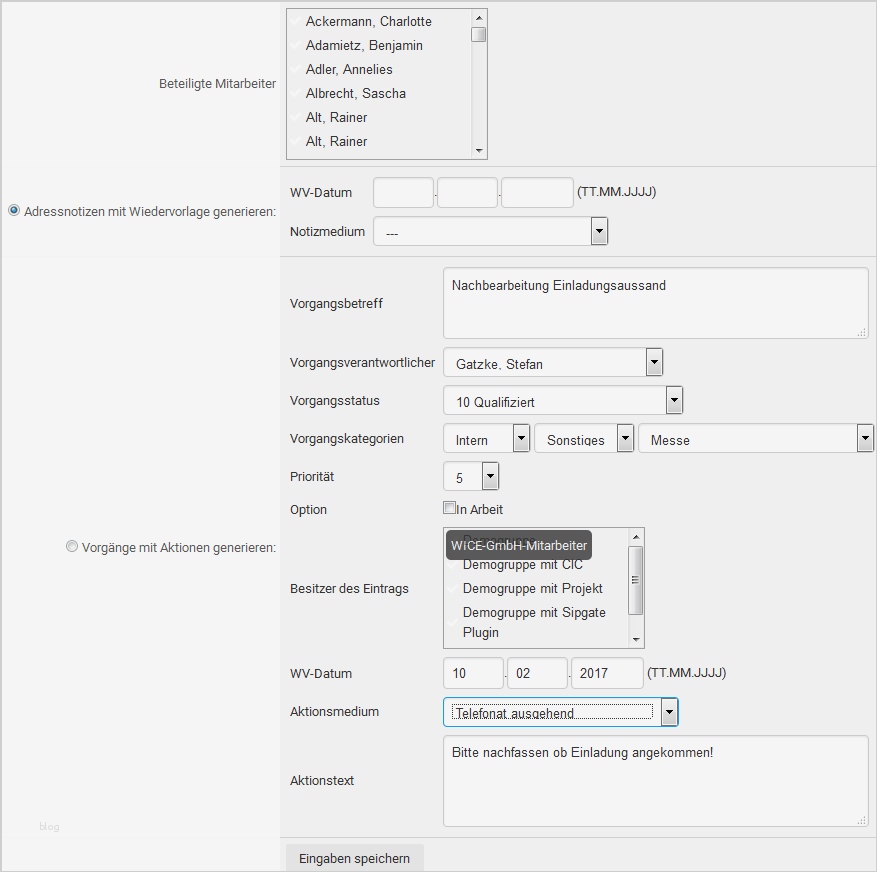This screenshot has width=877, height=872.
Task: Click scroll-down arrow of Besitzer list
Action: [x=636, y=639]
